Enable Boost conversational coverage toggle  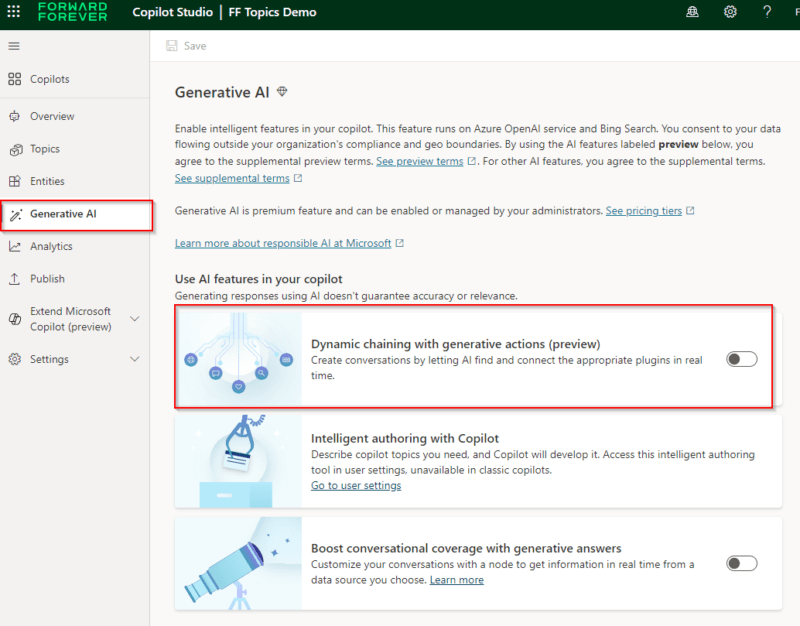741,563
